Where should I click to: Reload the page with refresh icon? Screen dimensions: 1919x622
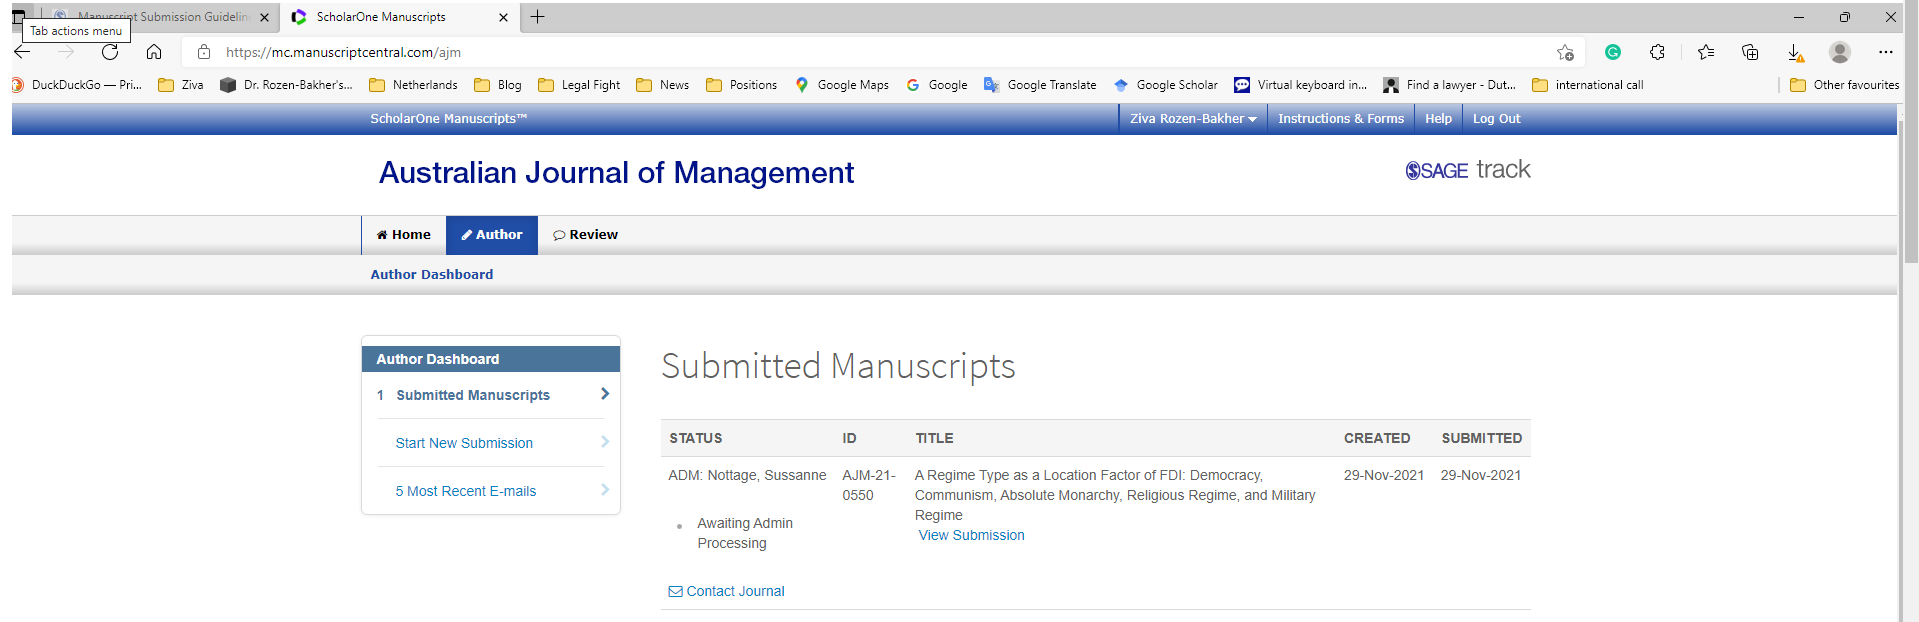coord(110,52)
